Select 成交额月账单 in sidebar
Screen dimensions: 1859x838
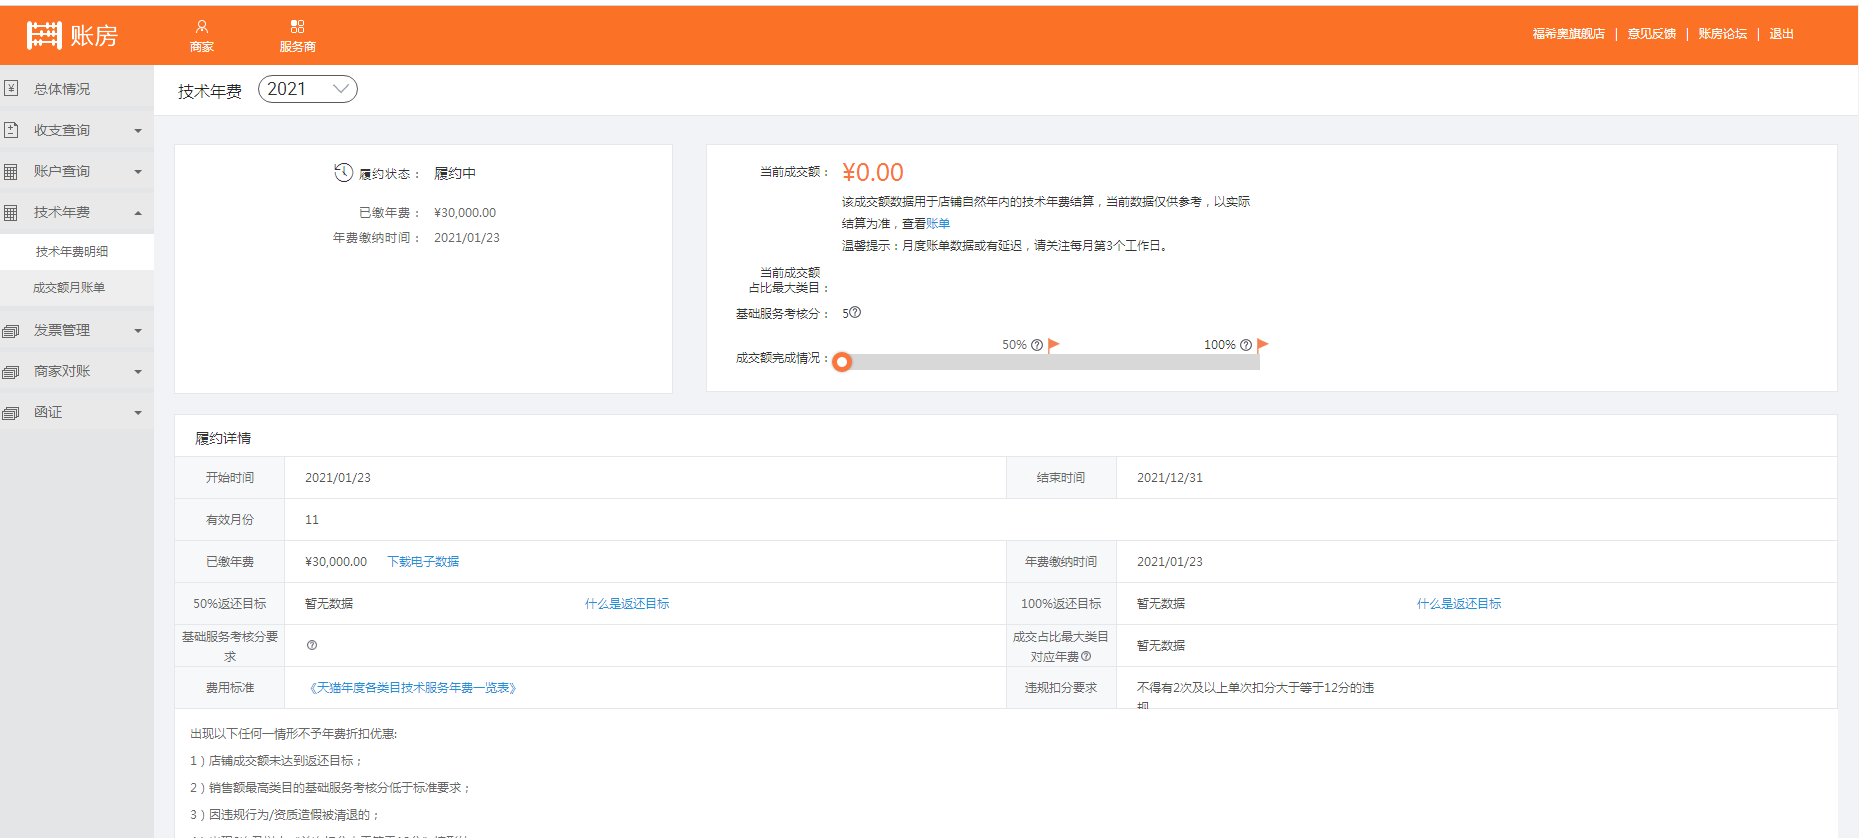click(x=69, y=288)
